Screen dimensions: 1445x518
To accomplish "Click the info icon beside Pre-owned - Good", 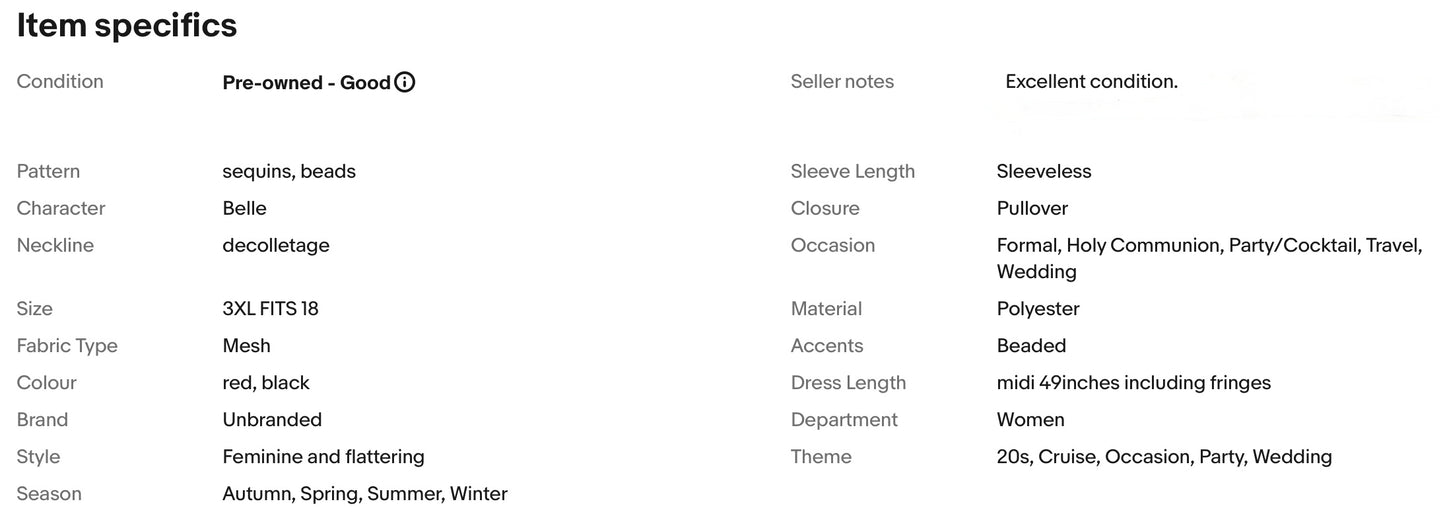I will [x=405, y=82].
